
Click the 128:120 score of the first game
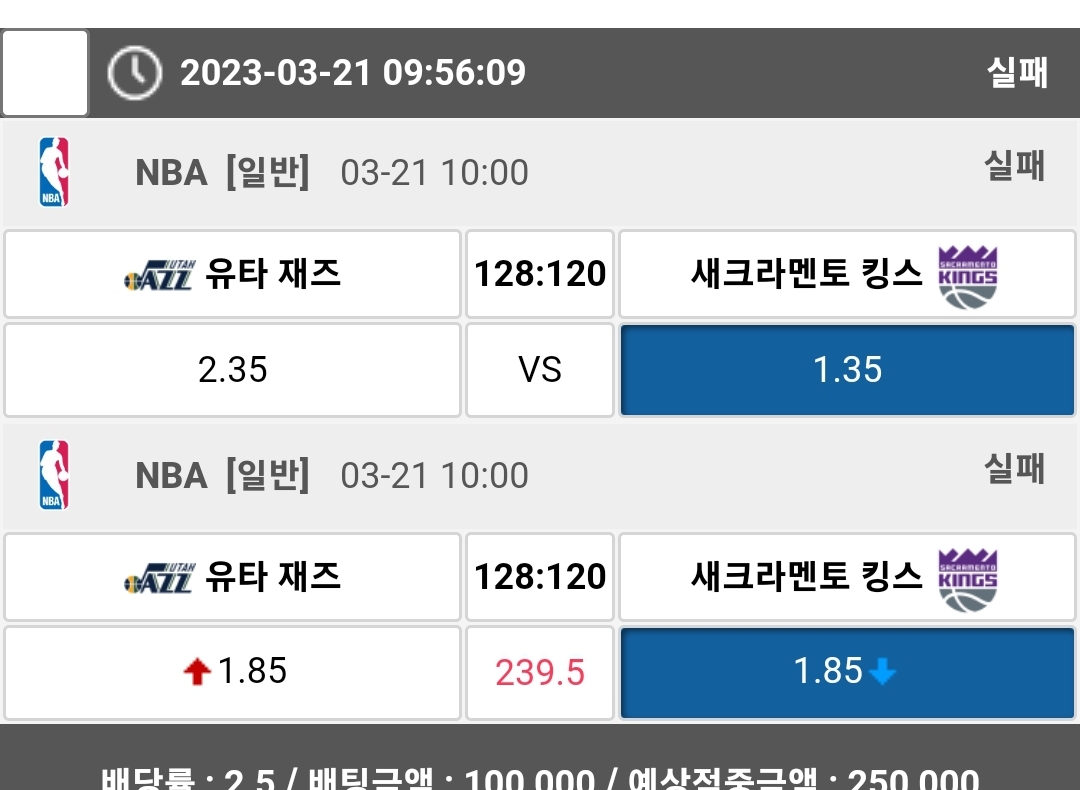pyautogui.click(x=540, y=274)
